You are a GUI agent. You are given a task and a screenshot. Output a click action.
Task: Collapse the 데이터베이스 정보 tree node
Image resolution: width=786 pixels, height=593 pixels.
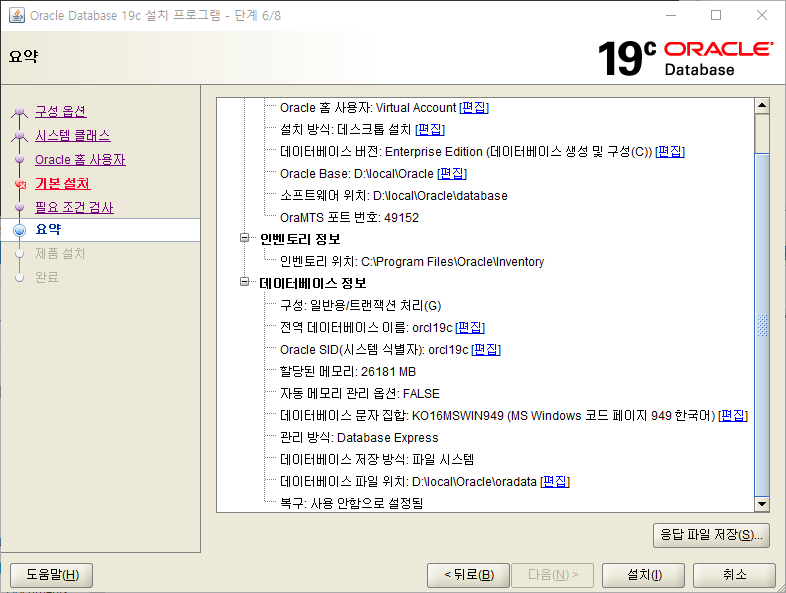point(245,282)
